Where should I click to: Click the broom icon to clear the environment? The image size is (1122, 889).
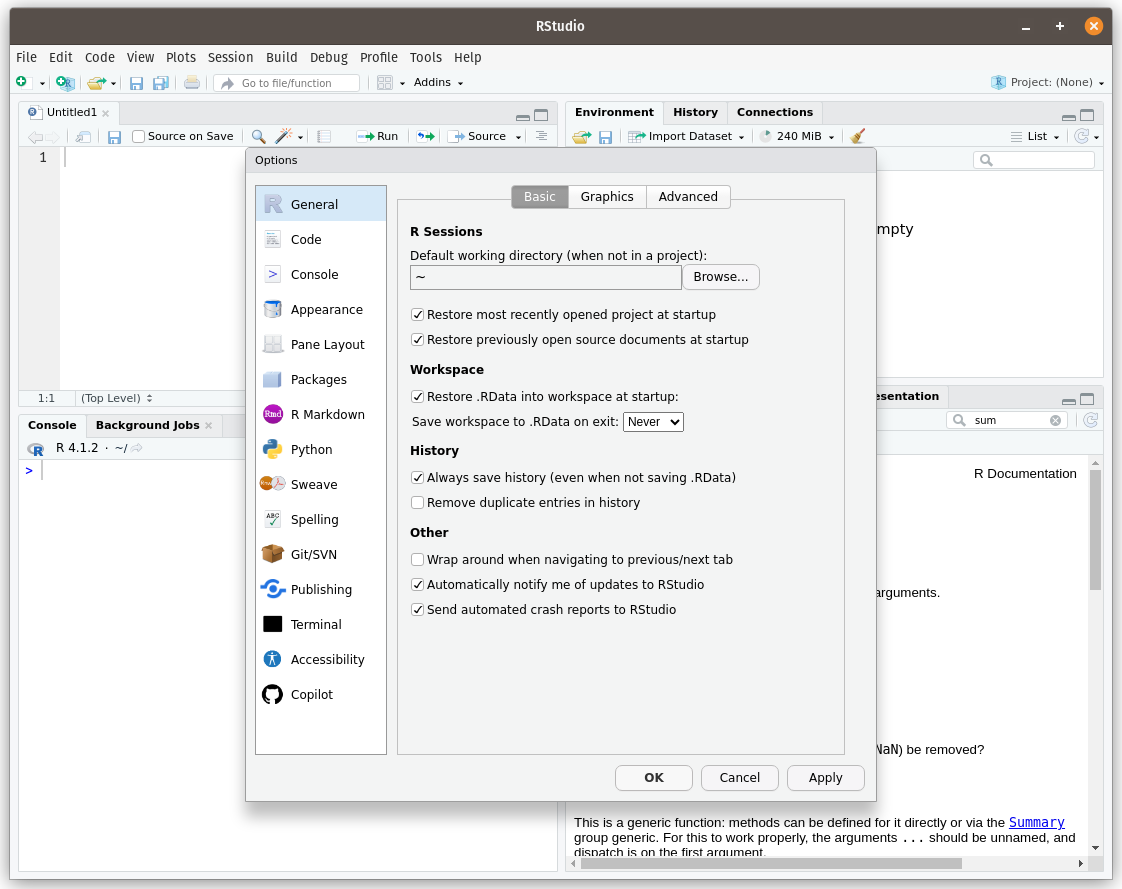point(857,136)
